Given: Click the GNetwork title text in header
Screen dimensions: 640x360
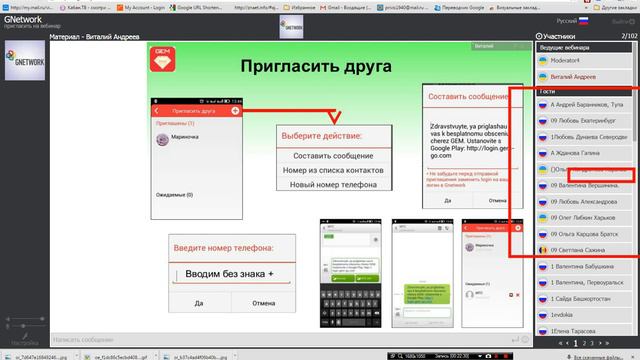Looking at the screenshot, I should point(23,19).
